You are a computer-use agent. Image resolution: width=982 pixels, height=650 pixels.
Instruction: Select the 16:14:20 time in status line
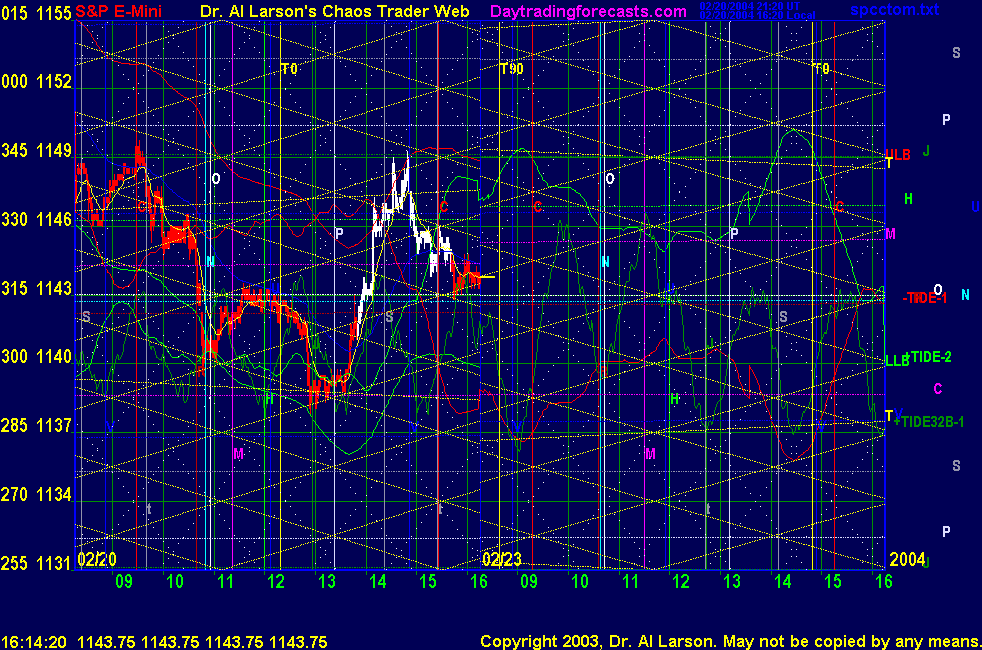(x=34, y=642)
